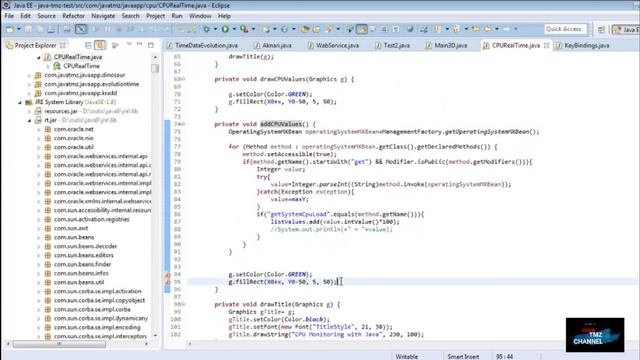Click the Debug bug icon in toolbar

pyautogui.click(x=207, y=29)
